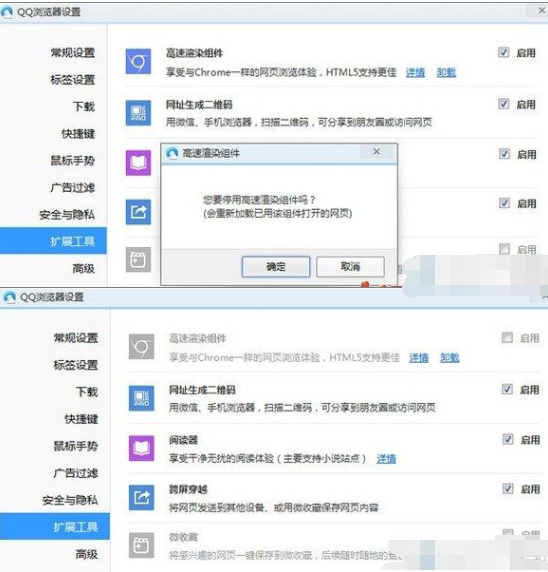Click 确定 to confirm disabling the component
The width and height of the screenshot is (548, 572).
point(276,267)
